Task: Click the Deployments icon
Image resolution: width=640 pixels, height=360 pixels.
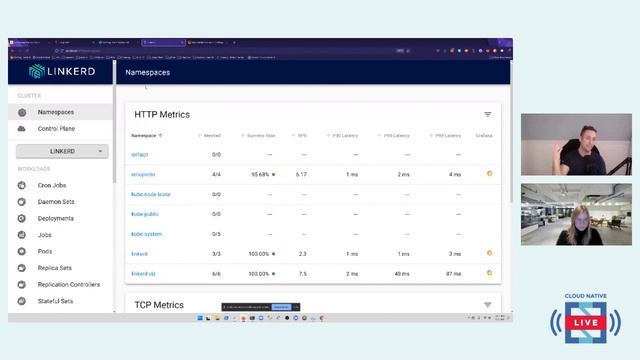Action: point(22,218)
